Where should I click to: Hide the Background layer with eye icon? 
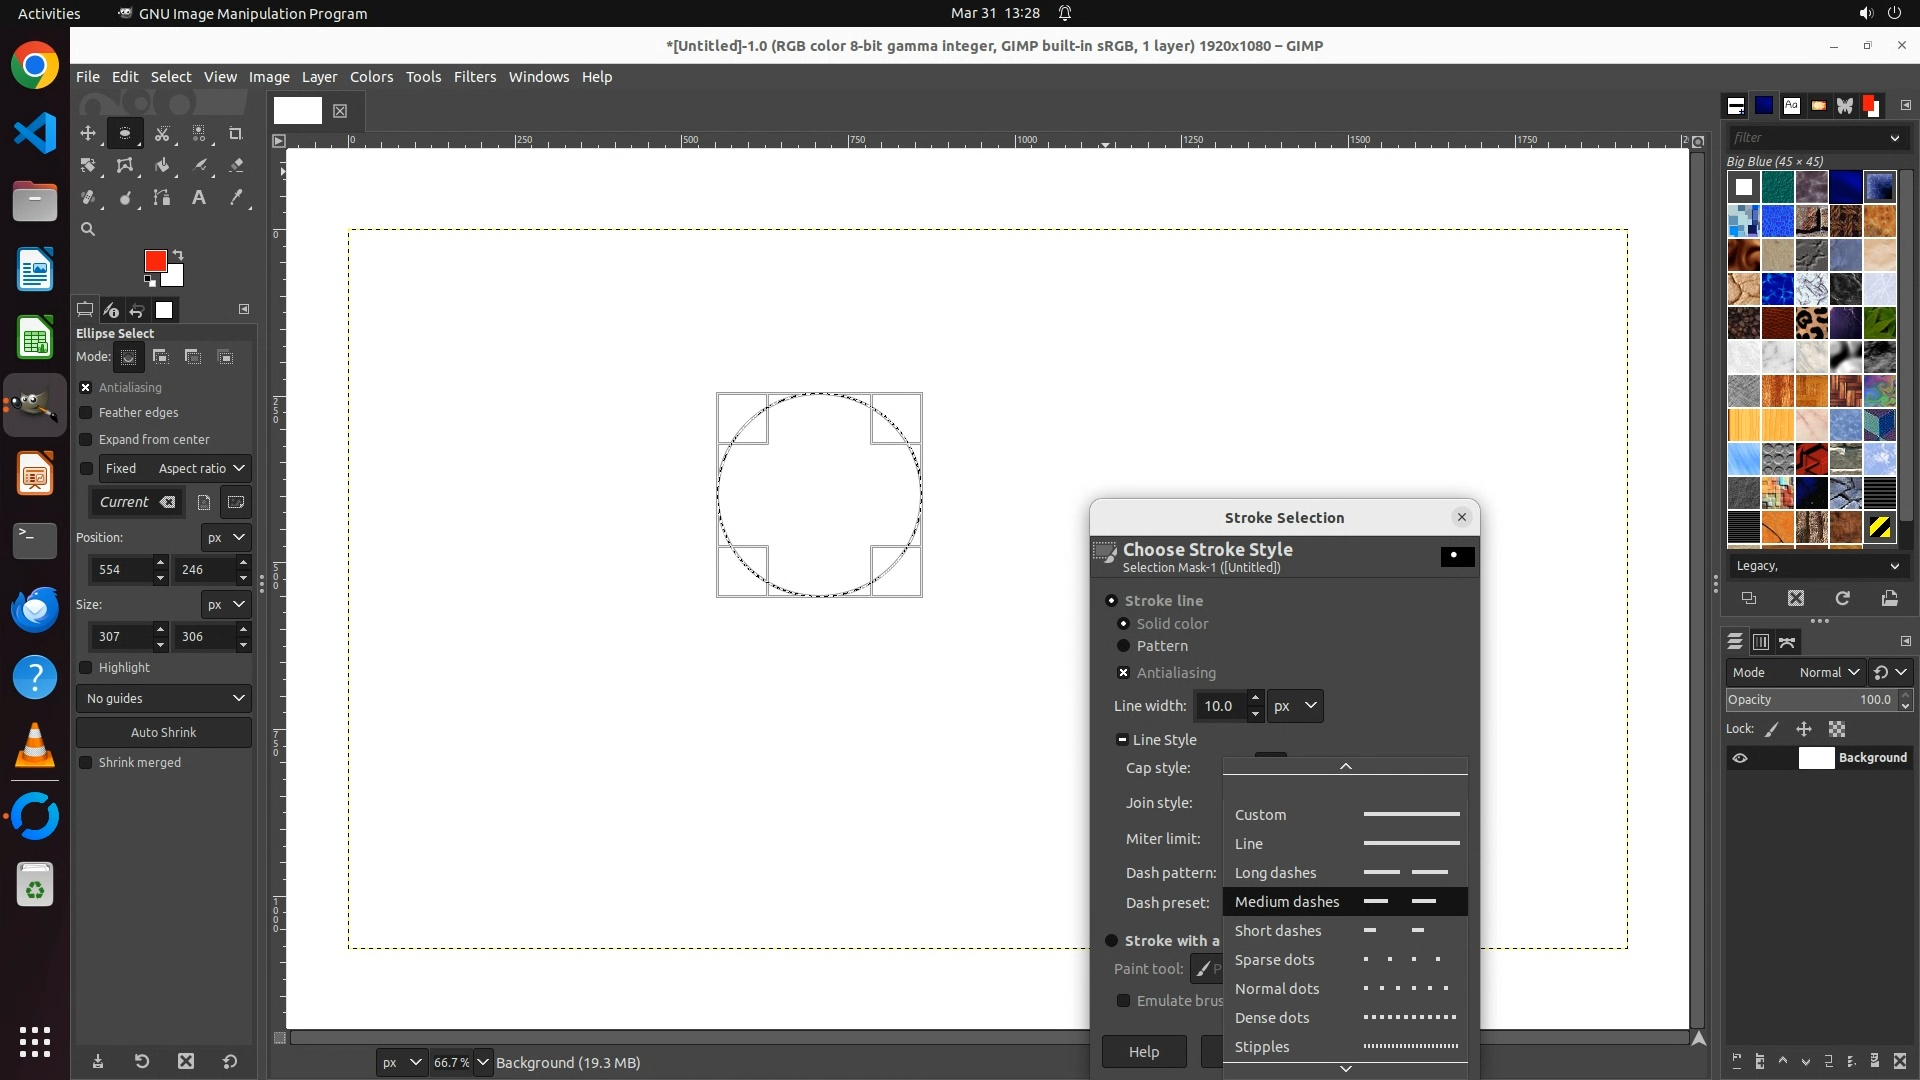1740,758
